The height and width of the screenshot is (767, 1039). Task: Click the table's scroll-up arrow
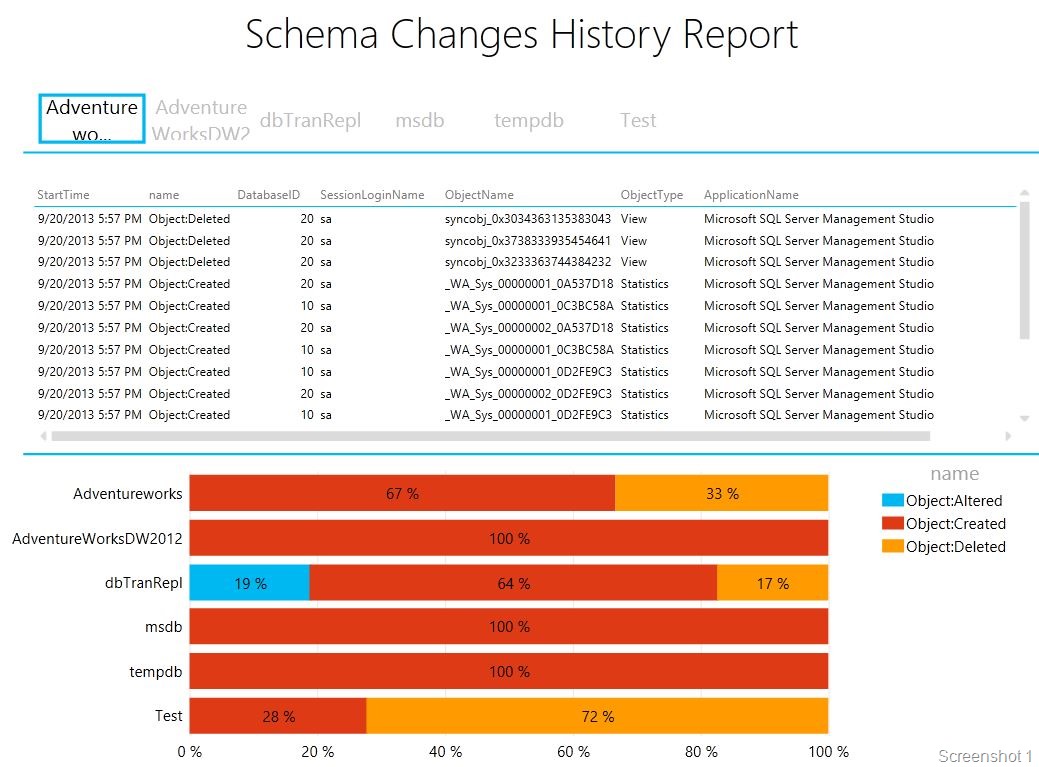[1023, 190]
